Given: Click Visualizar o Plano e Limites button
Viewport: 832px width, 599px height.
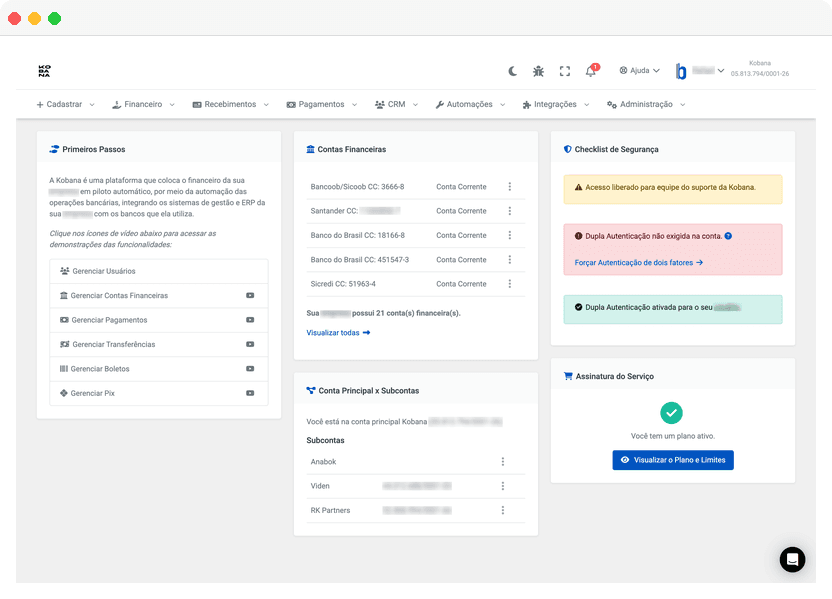Looking at the screenshot, I should (672, 460).
